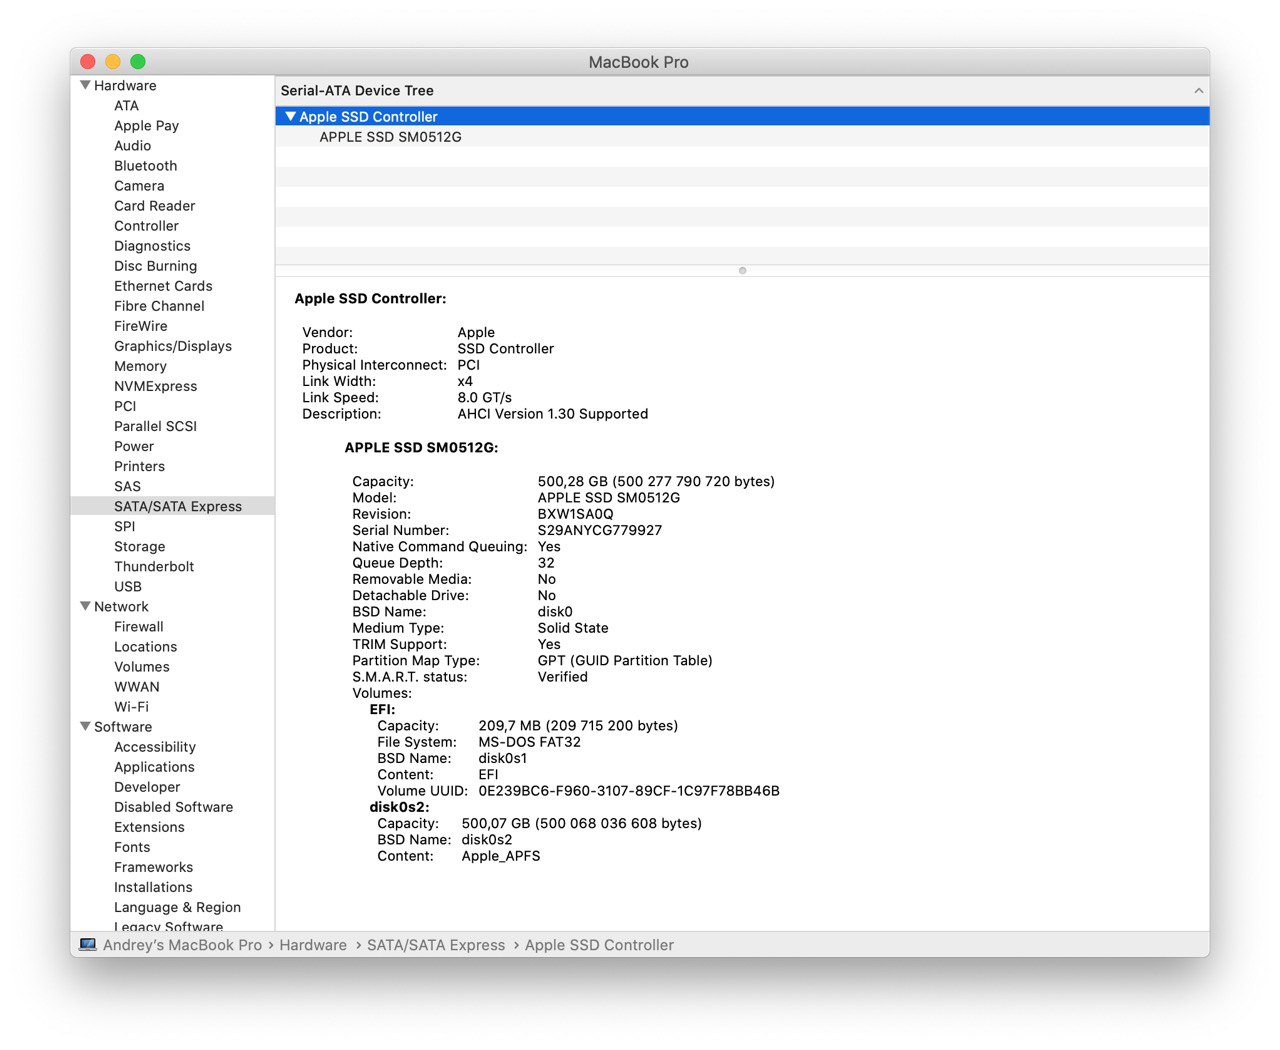Image resolution: width=1280 pixels, height=1050 pixels.
Task: Select Disc Burning entry
Action: pos(155,266)
